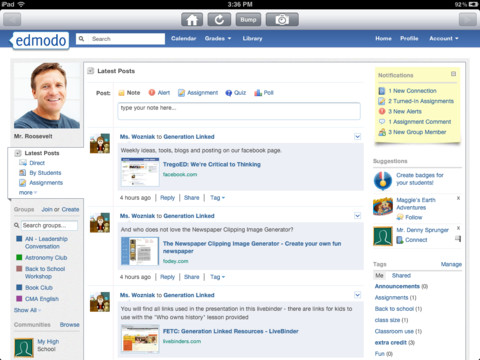The width and height of the screenshot is (480, 360).
Task: View 2 Turned-In Assignments notification
Action: pyautogui.click(x=416, y=101)
